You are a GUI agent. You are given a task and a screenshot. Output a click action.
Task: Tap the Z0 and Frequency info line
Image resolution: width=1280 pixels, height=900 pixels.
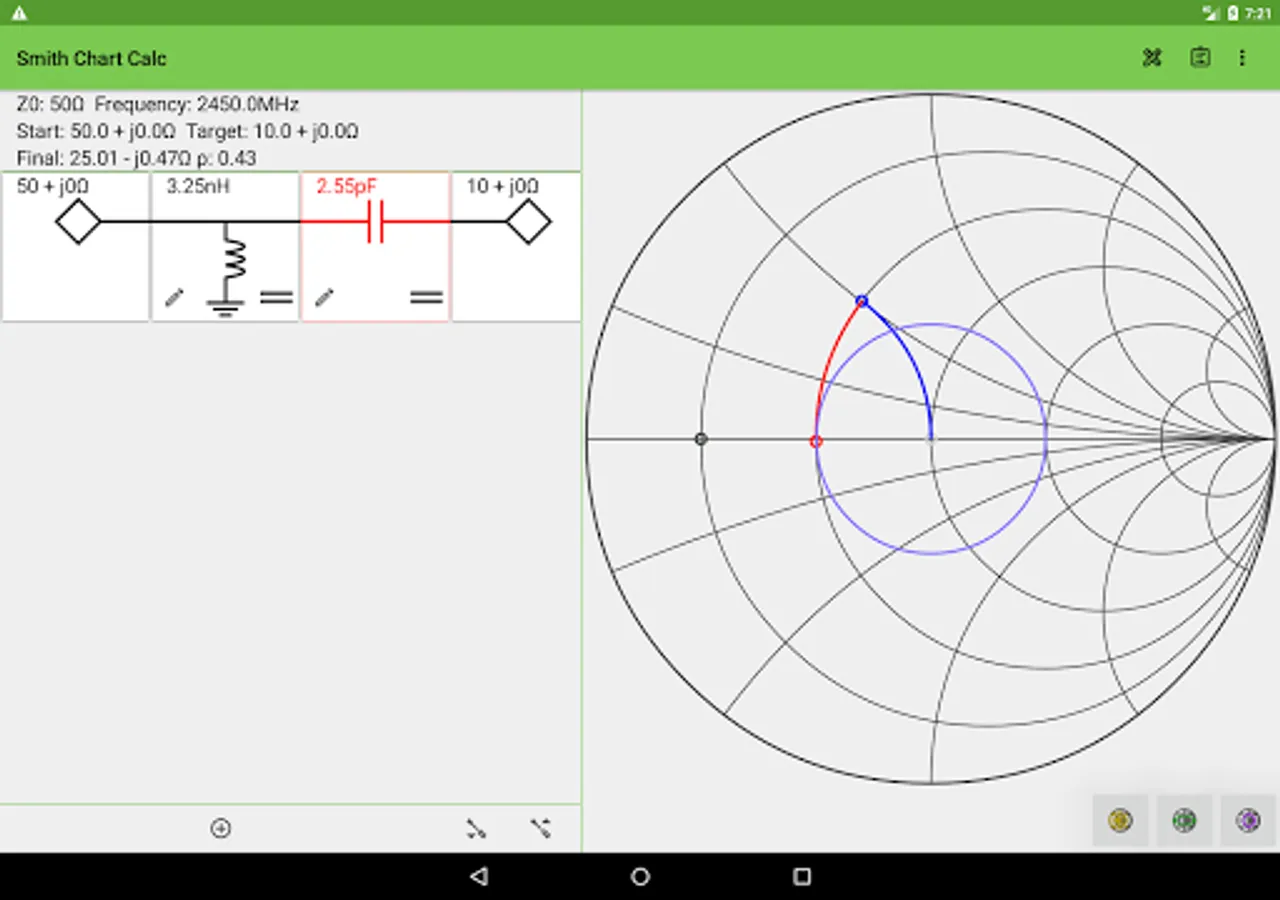point(158,104)
